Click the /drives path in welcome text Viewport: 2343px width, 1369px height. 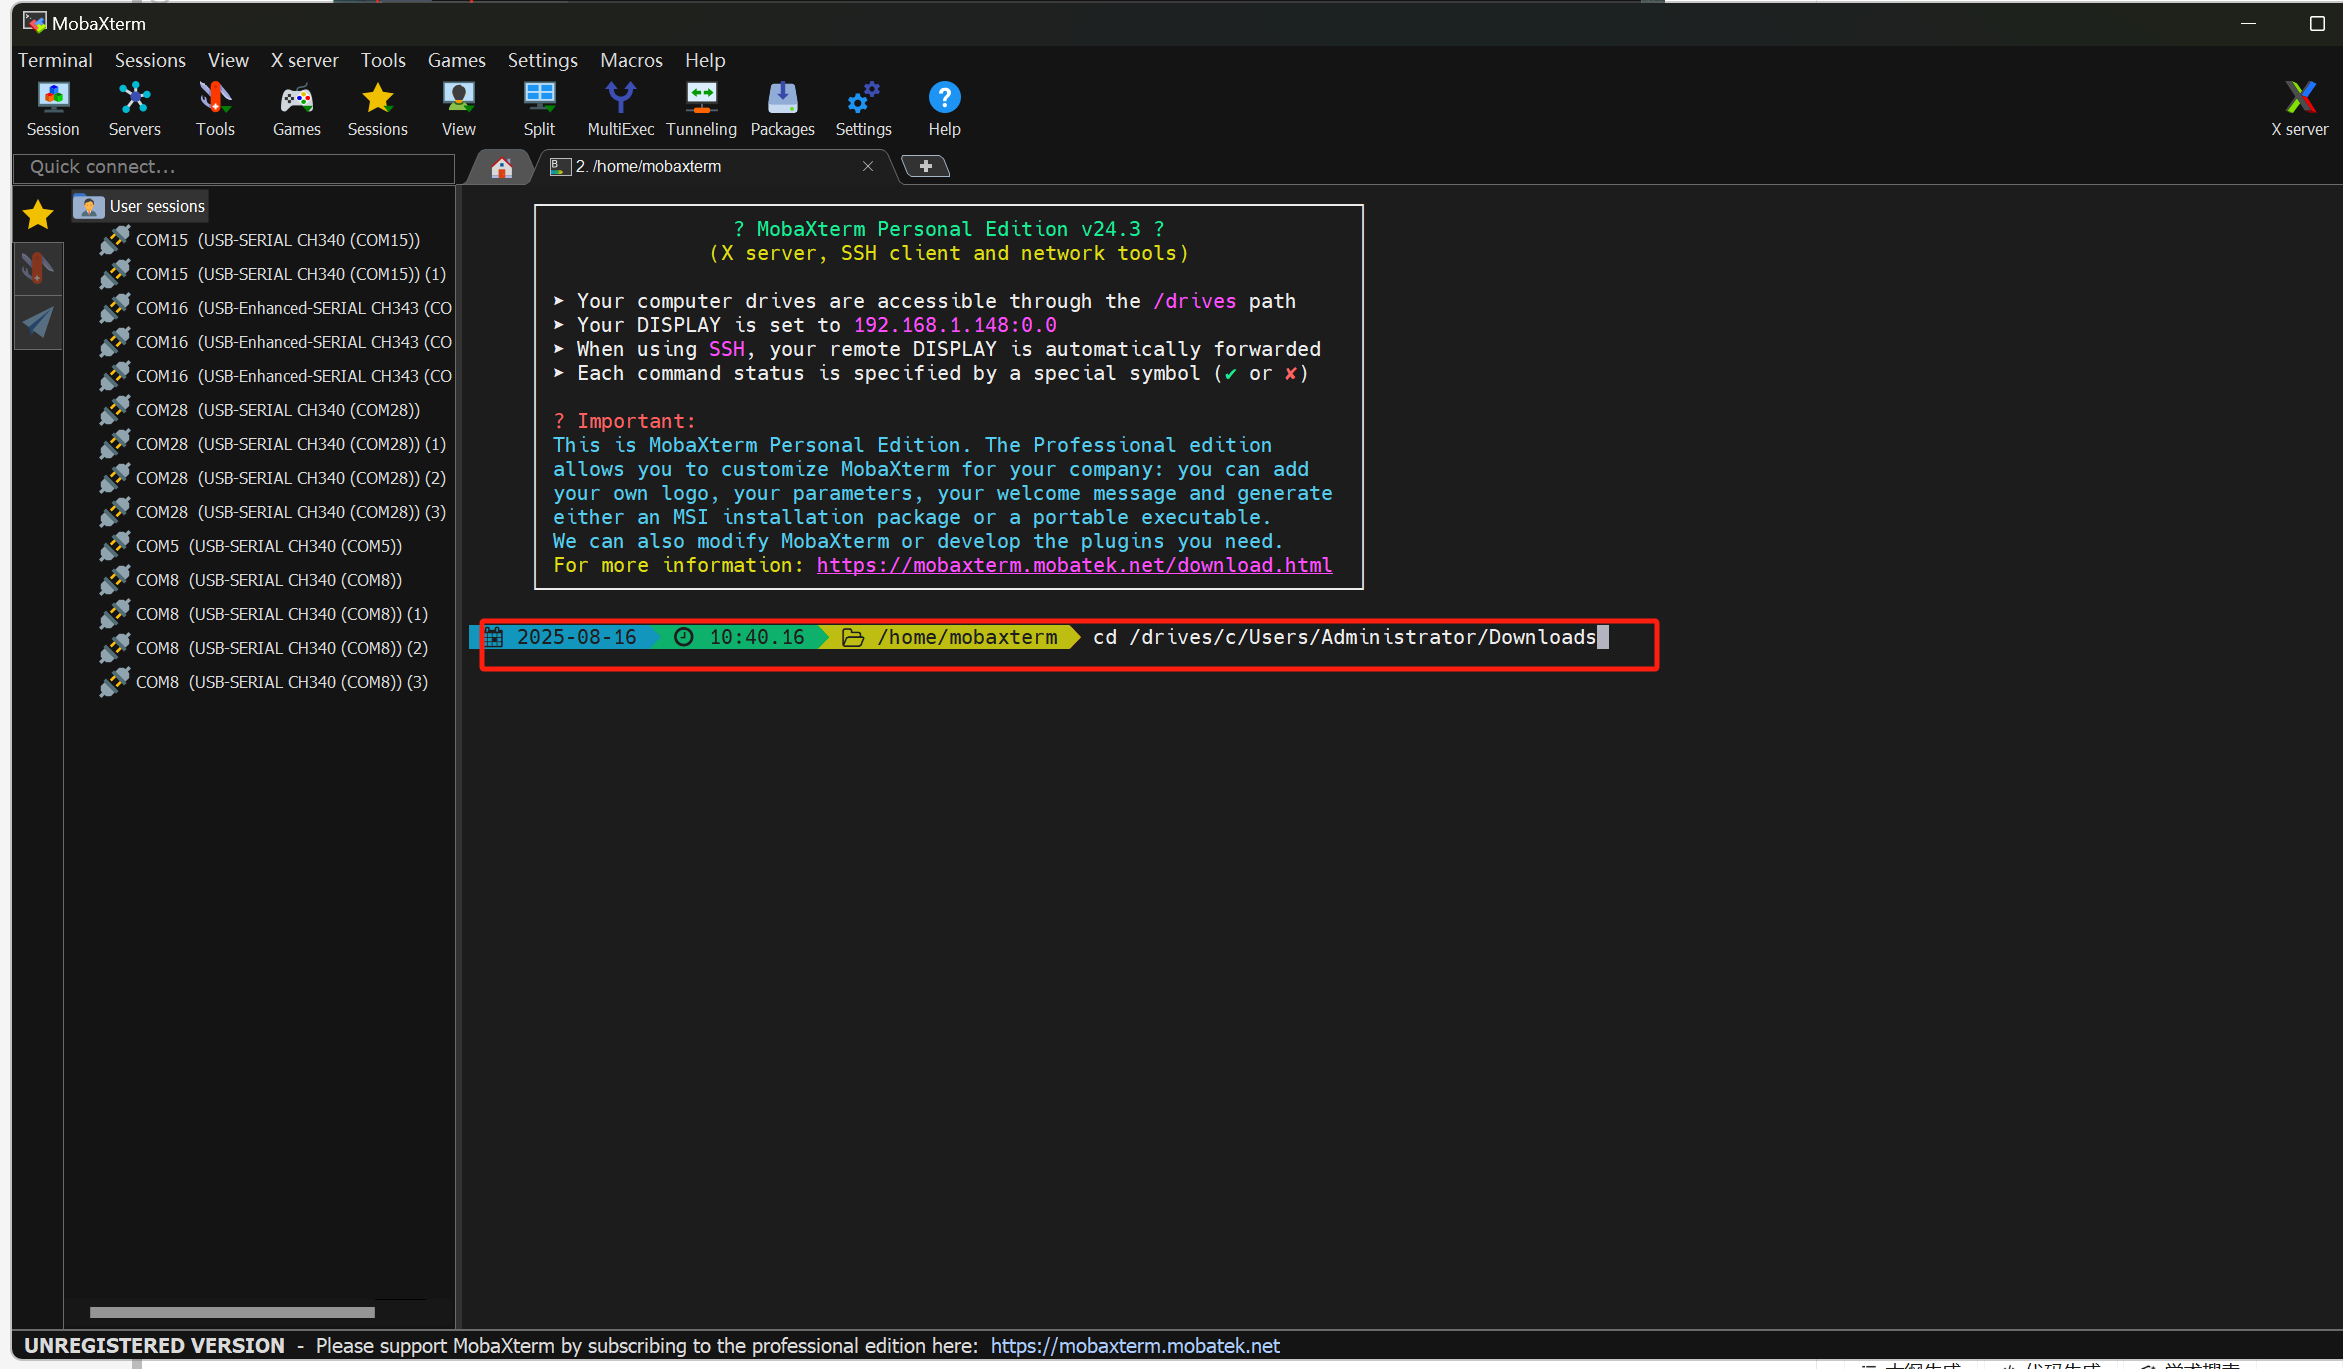(1194, 301)
